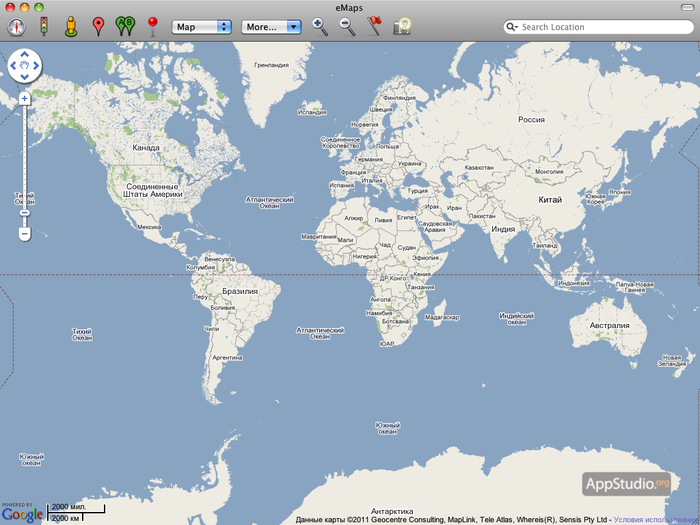Click the zoom in magnifier icon
Screen dimensions: 700x525
[x=320, y=27]
